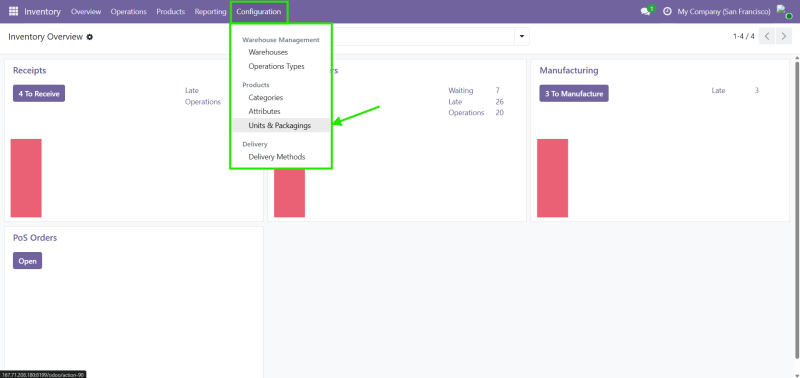
Task: Click the 3 To Manufacture button
Action: coord(573,93)
